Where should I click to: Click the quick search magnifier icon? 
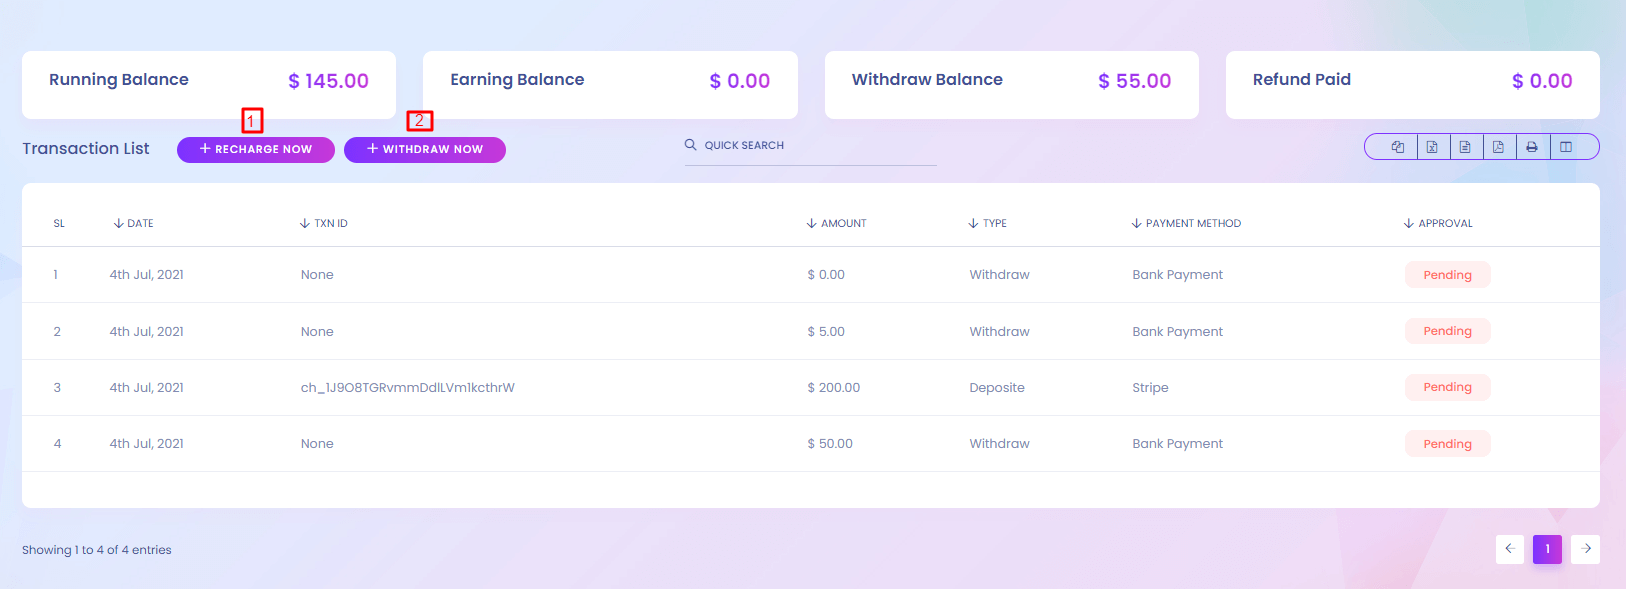point(690,145)
